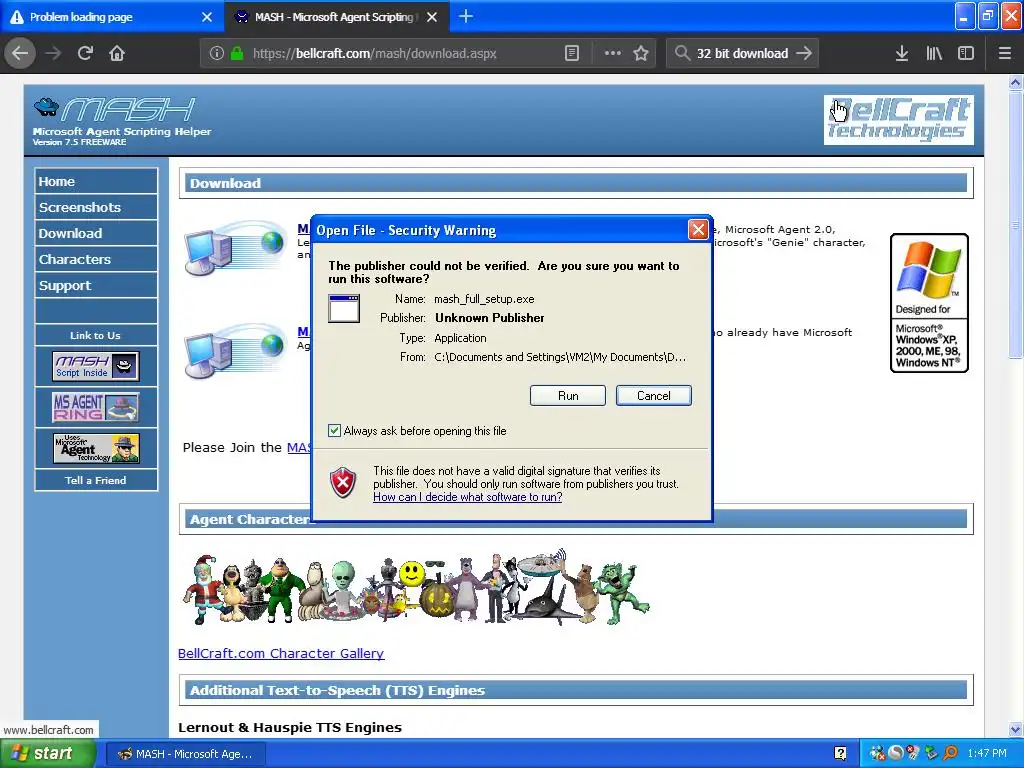Reload the page with the refresh icon

[x=85, y=53]
